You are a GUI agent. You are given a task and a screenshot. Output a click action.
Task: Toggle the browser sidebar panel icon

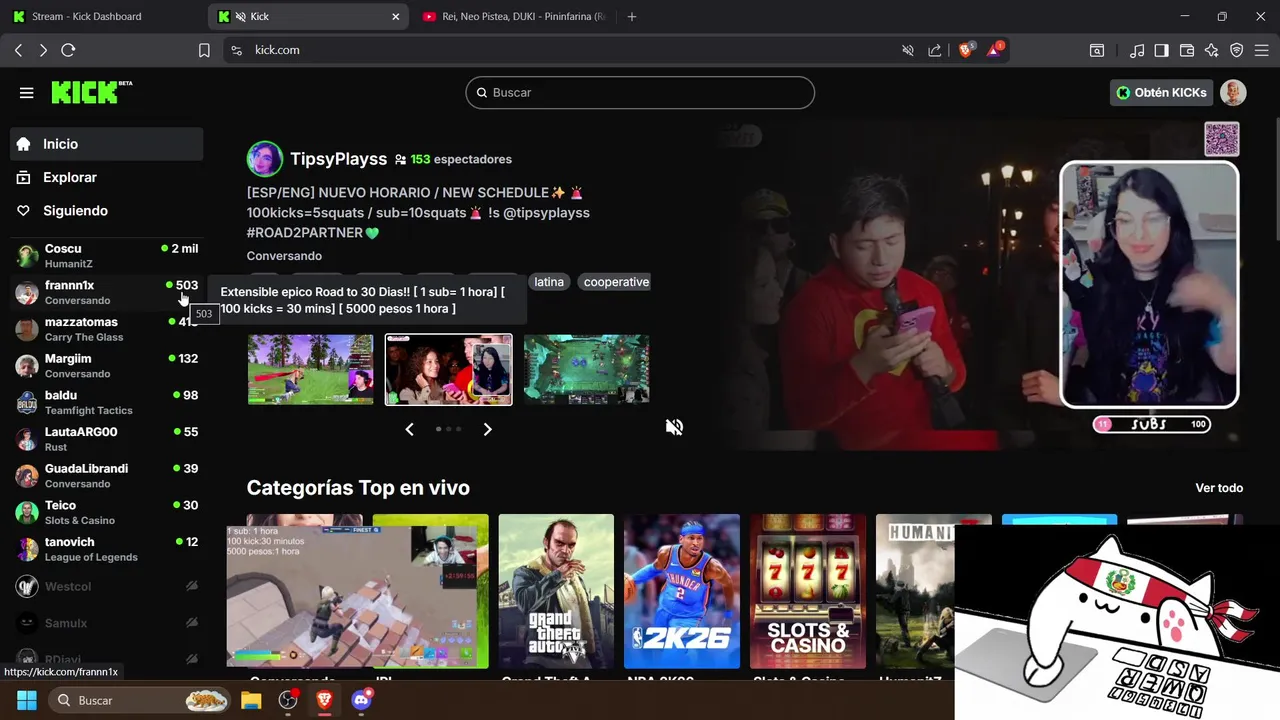tap(1161, 50)
